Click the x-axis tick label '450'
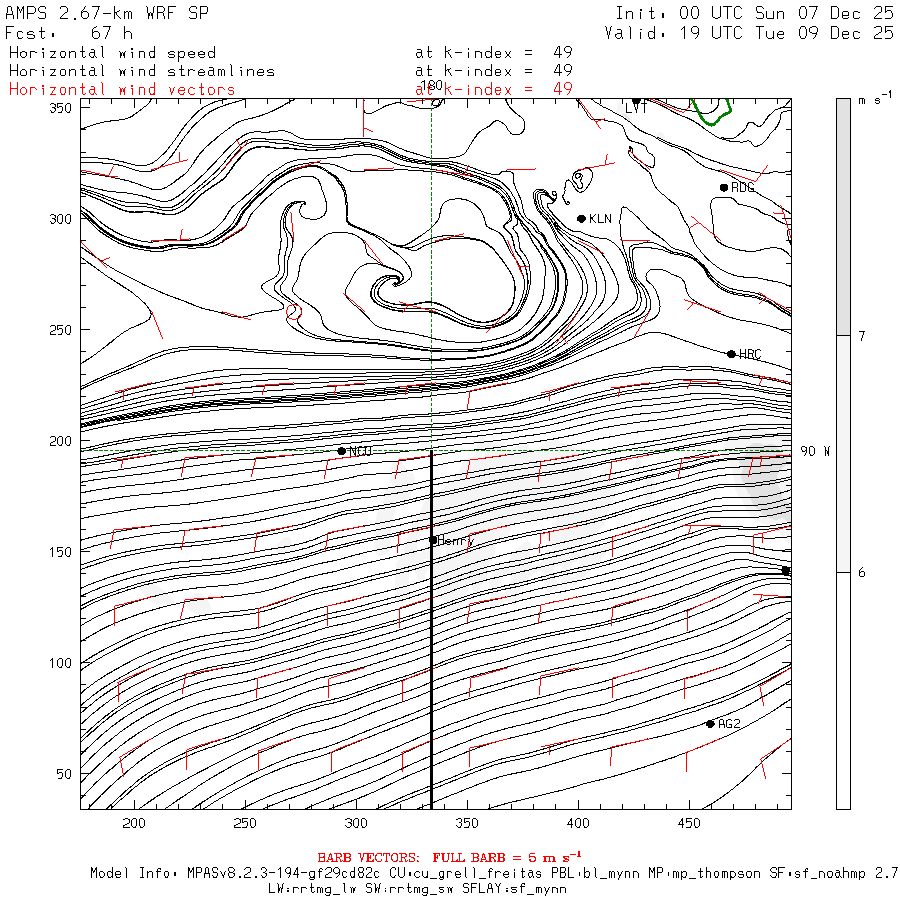Screen dimensions: 900x900 pos(689,823)
